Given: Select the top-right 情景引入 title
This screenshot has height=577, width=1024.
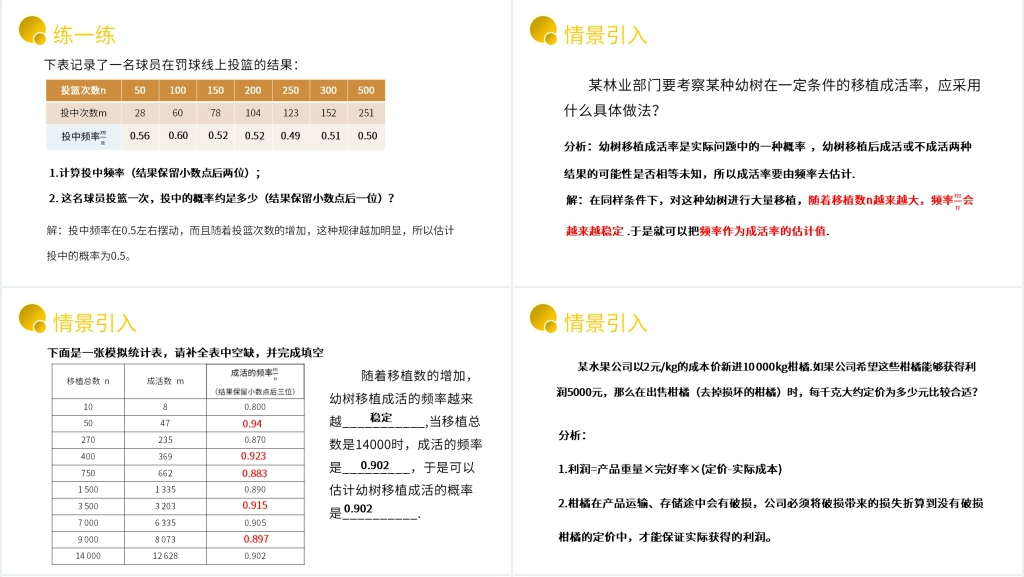Looking at the screenshot, I should [x=606, y=36].
